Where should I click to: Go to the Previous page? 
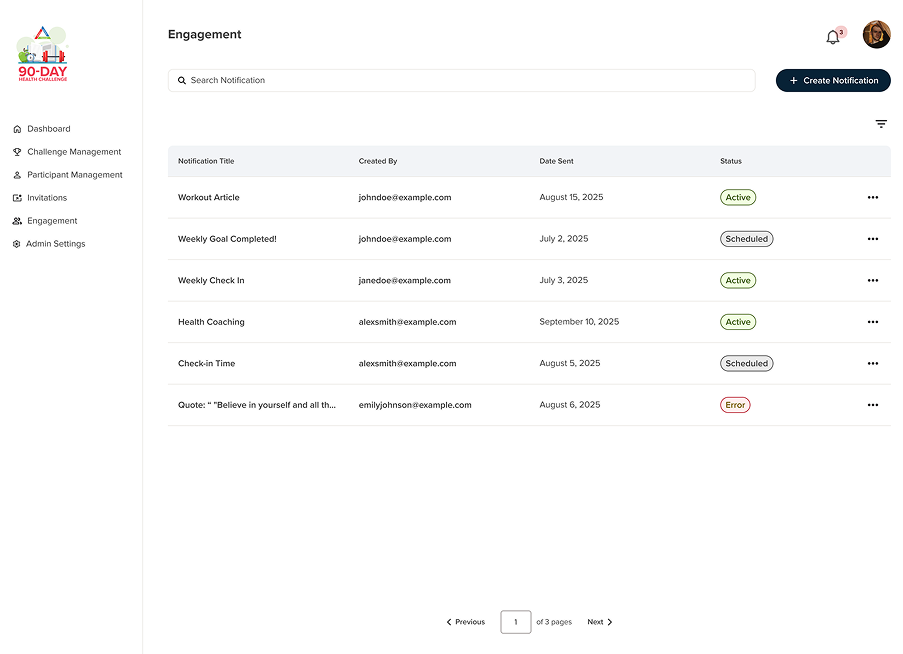point(466,622)
